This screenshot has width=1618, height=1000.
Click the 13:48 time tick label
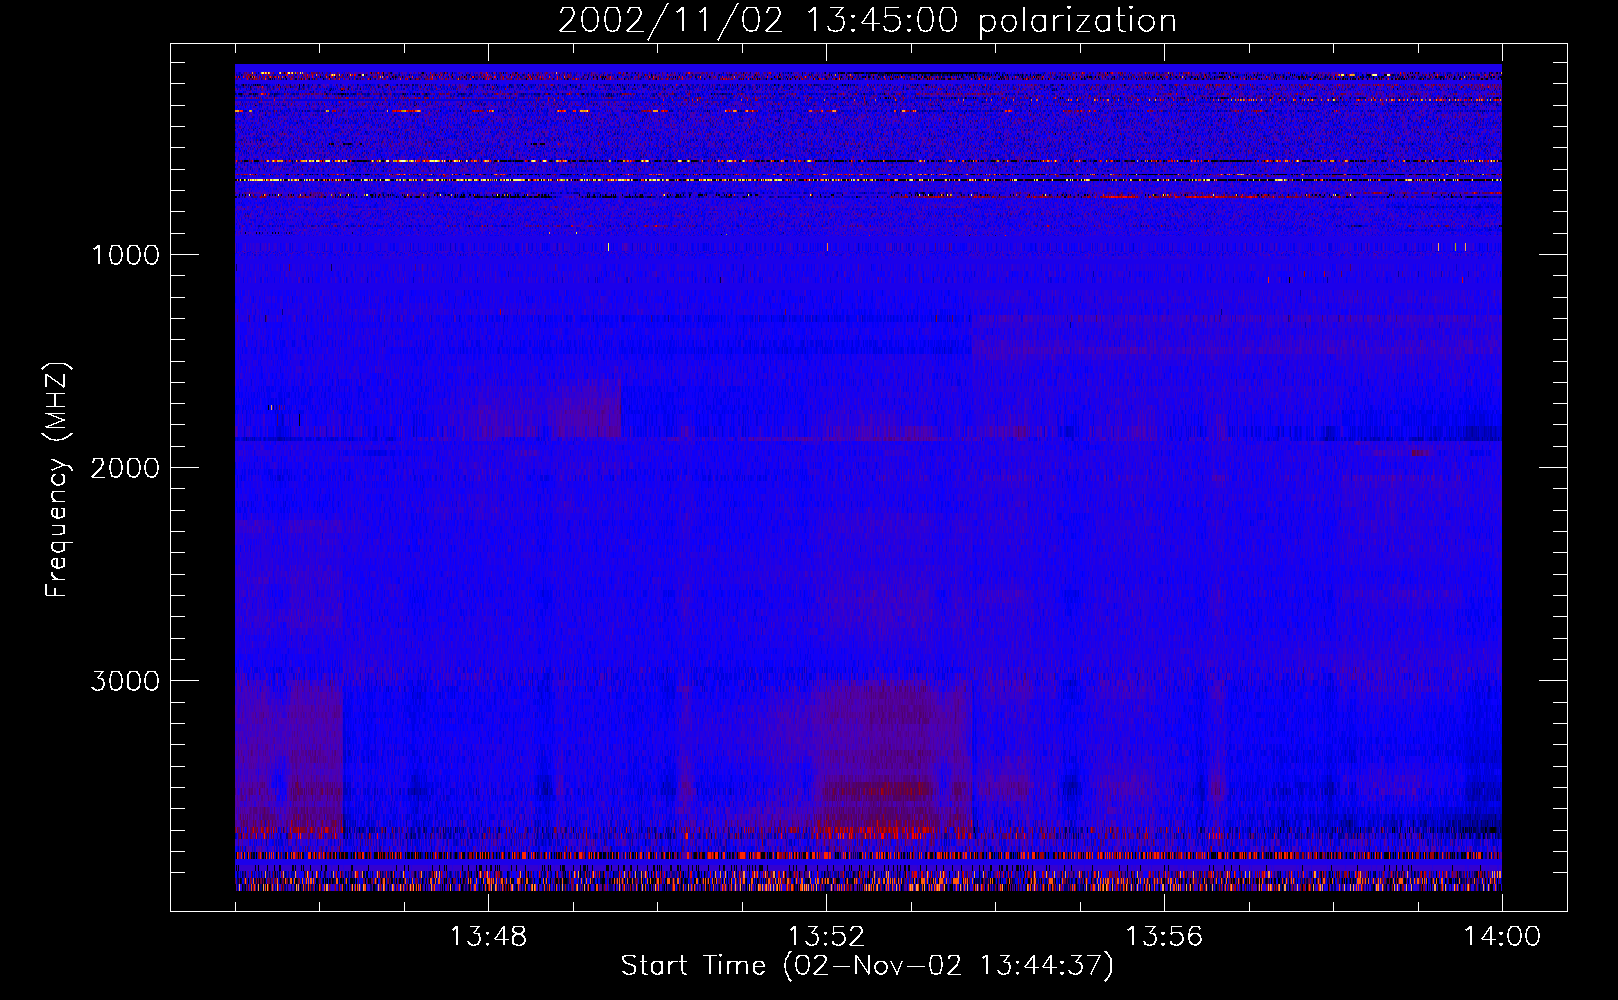coord(488,937)
